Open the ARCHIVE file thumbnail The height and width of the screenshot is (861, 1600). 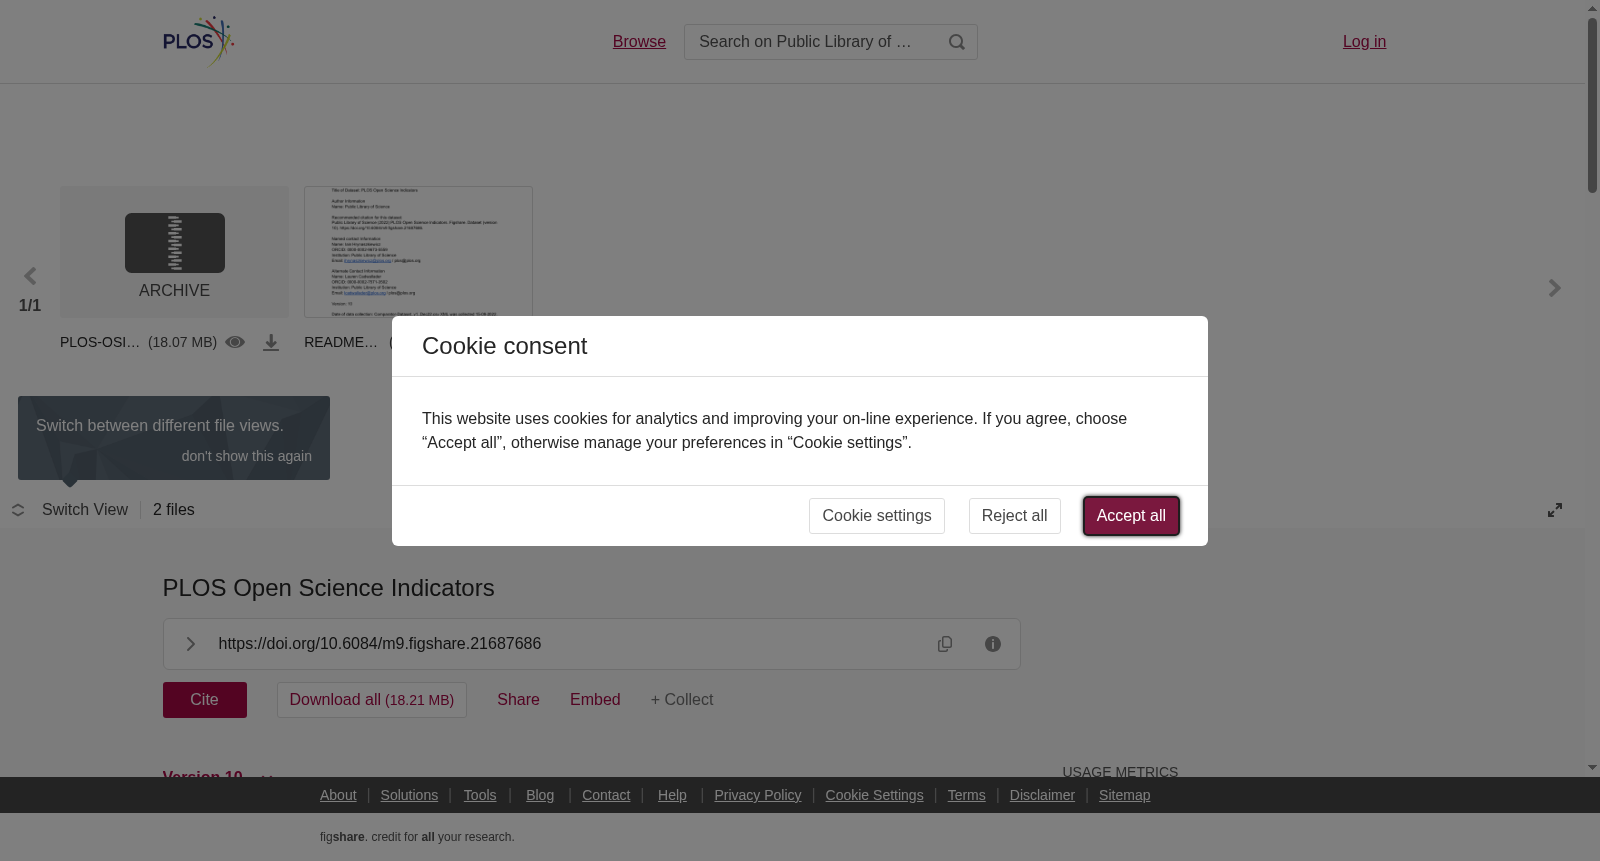point(174,252)
